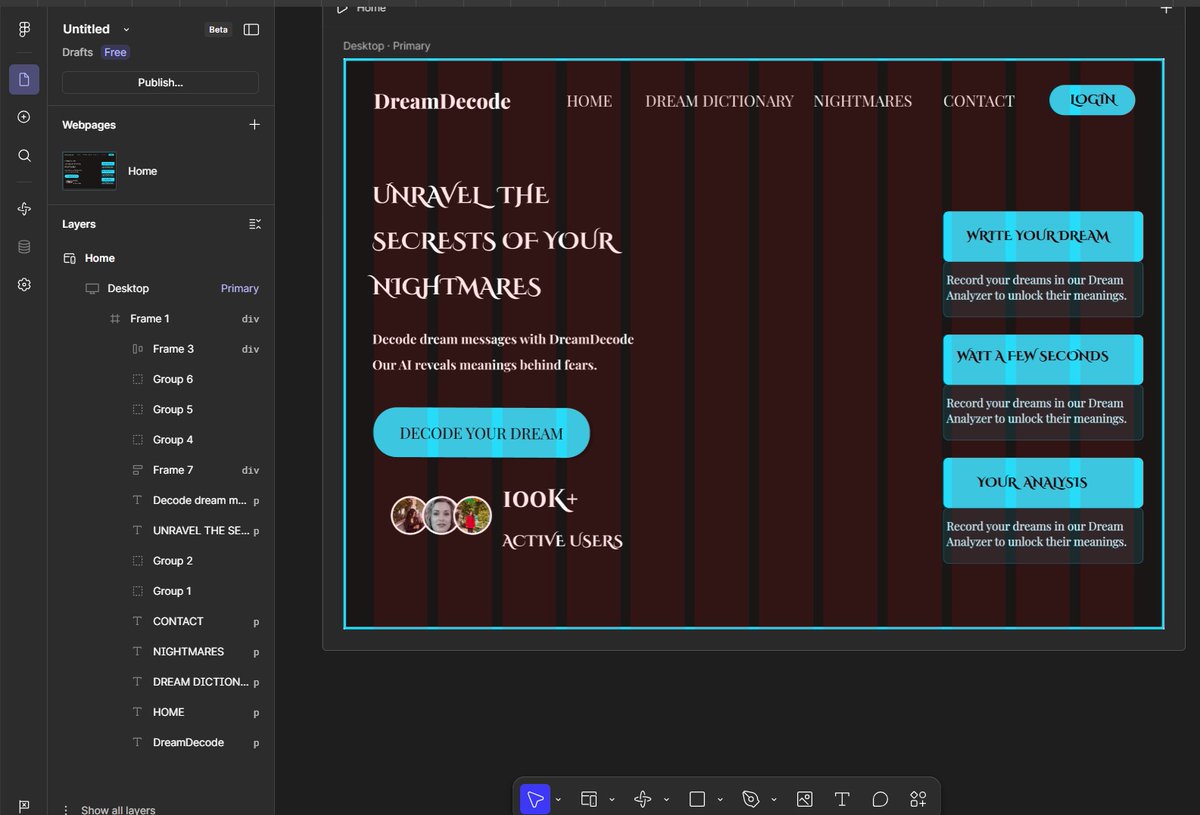Viewport: 1200px width, 815px height.
Task: Select the Primary label on Desktop layer
Action: coord(240,288)
